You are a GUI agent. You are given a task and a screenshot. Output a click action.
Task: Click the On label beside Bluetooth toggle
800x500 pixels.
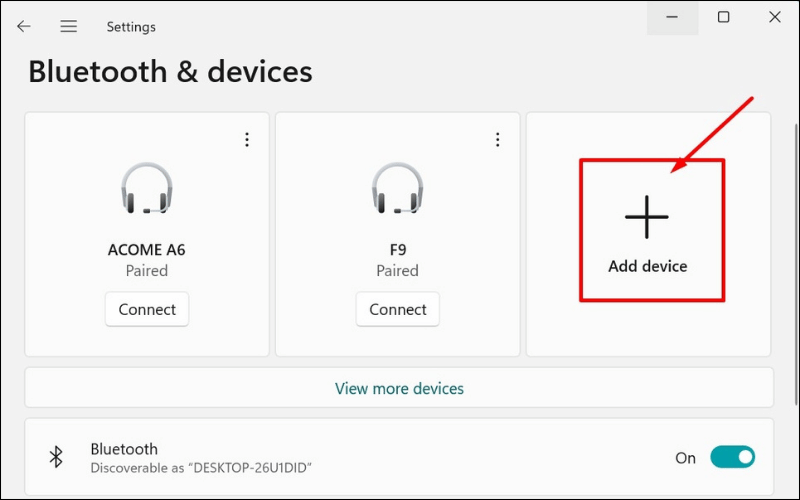(685, 458)
